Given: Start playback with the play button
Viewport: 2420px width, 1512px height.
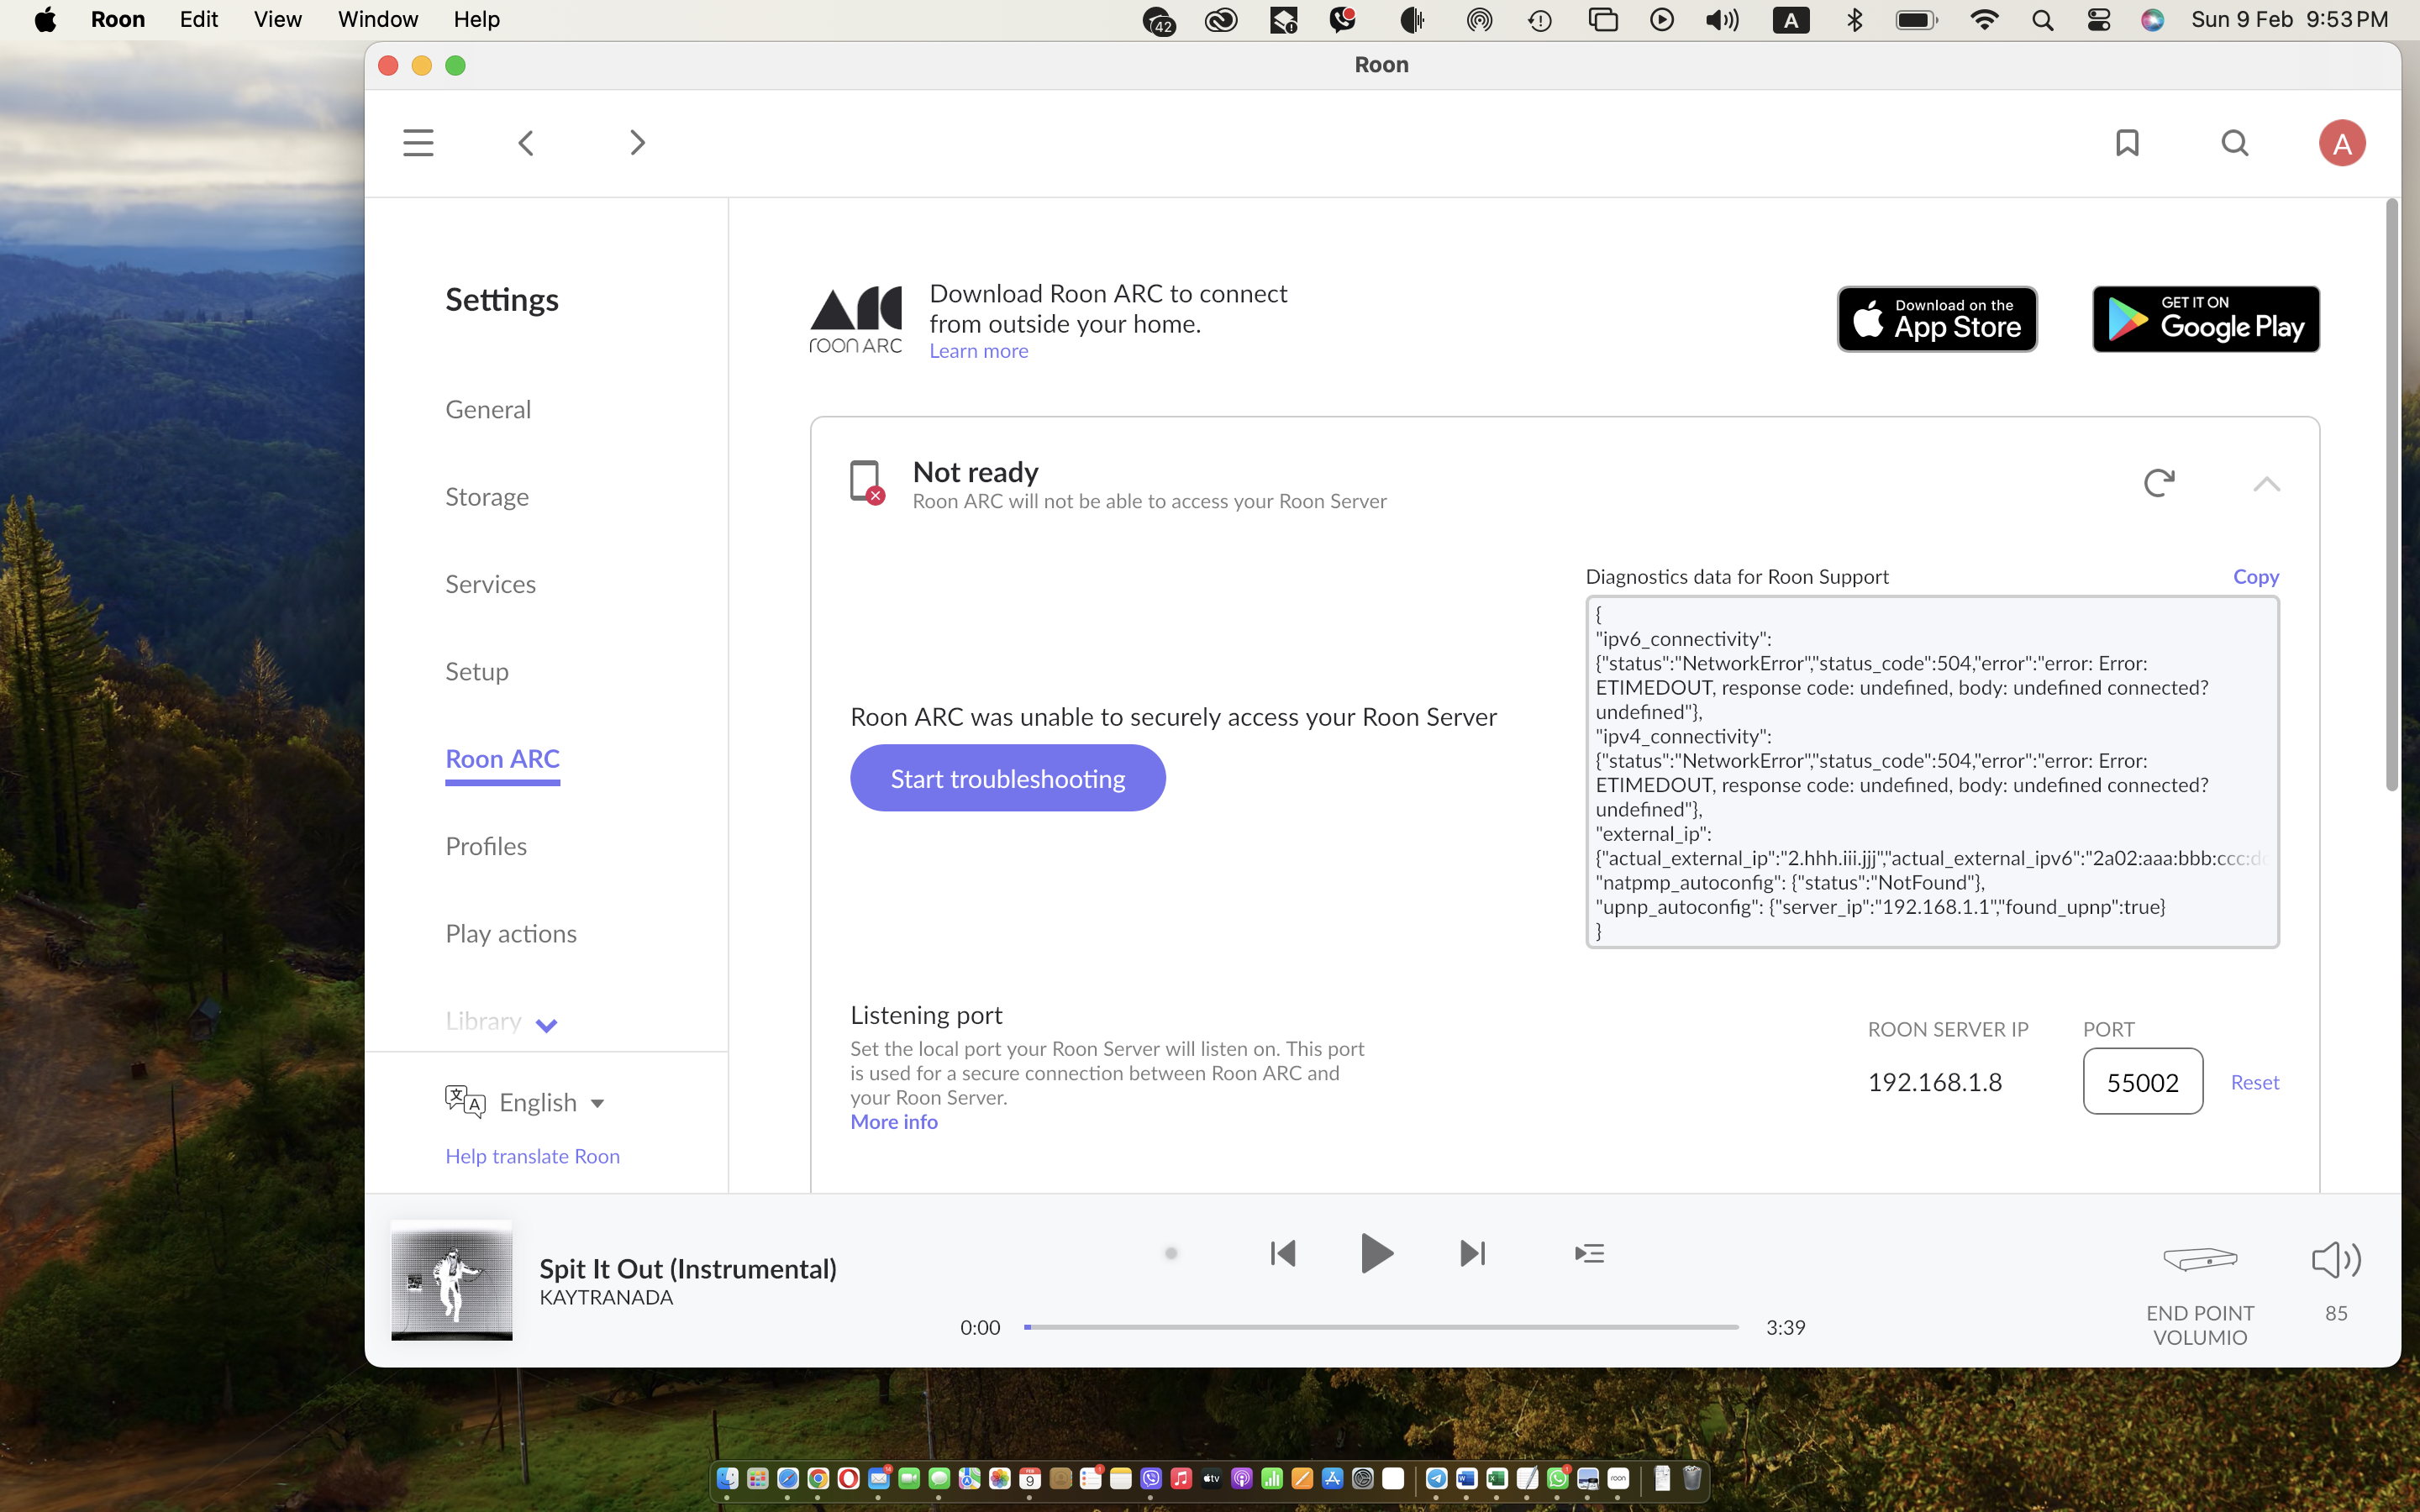Looking at the screenshot, I should (x=1377, y=1253).
